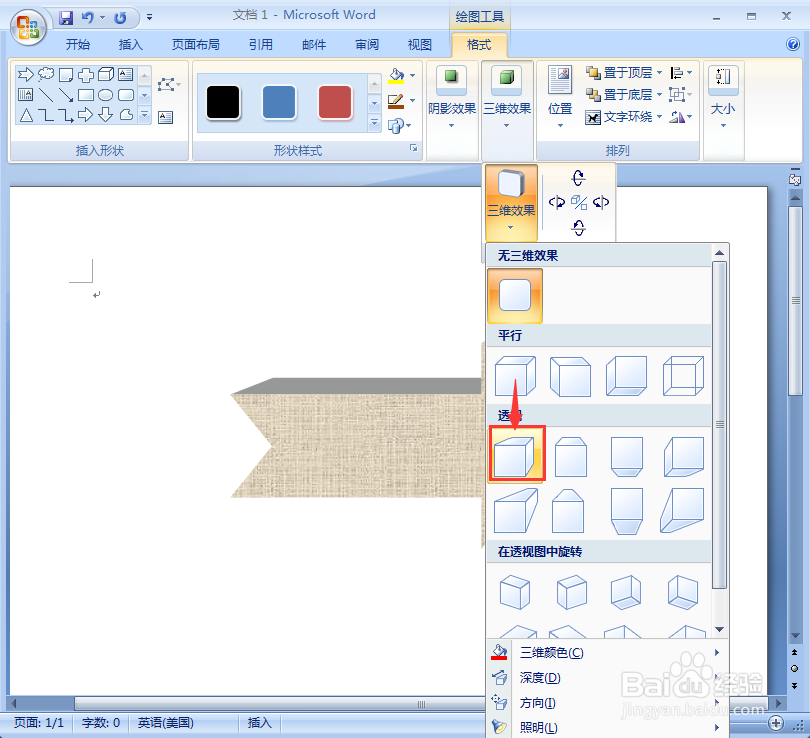Open the 阴影效果 menu
Image resolution: width=810 pixels, height=738 pixels.
[x=451, y=97]
